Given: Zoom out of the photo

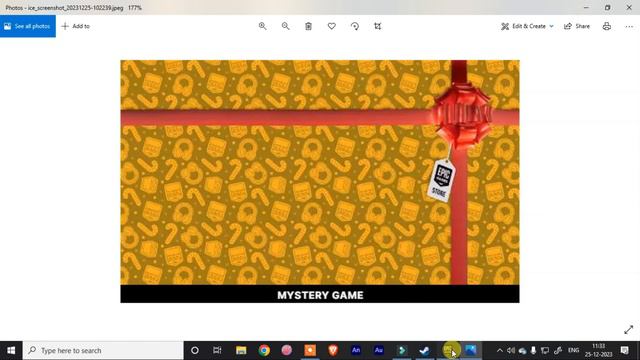Looking at the screenshot, I should (285, 26).
